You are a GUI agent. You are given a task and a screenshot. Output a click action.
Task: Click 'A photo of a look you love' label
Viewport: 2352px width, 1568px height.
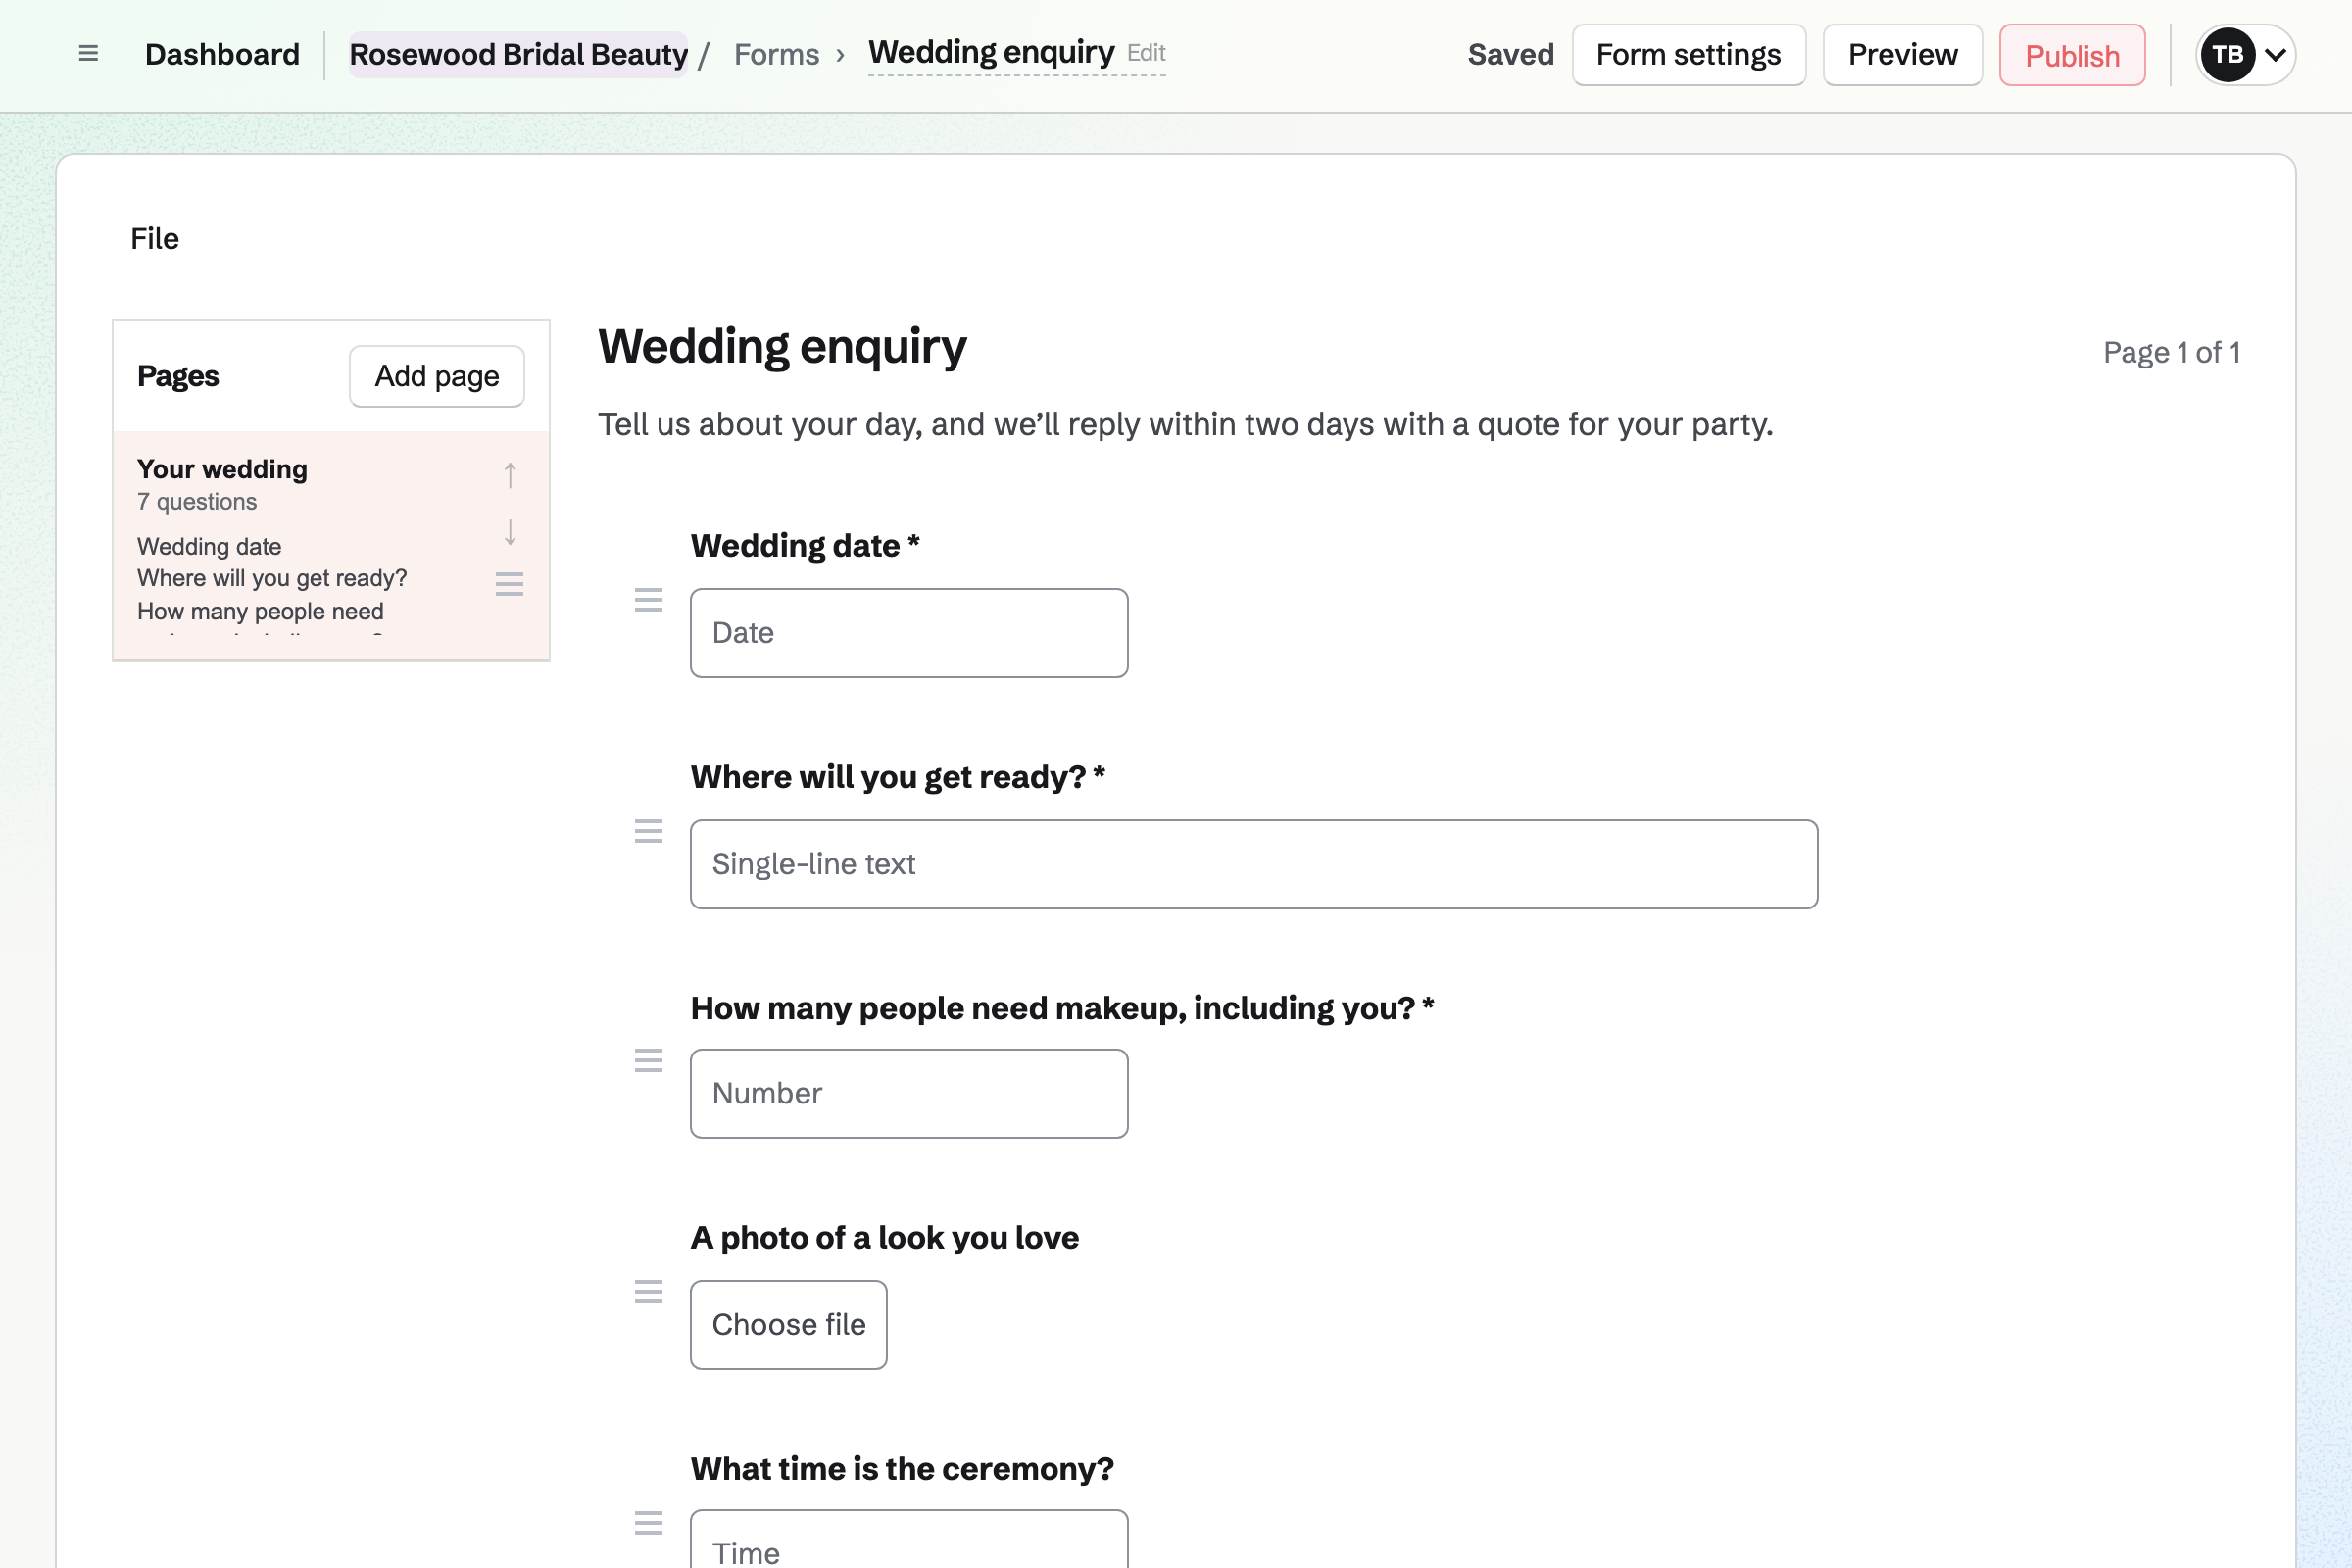885,1238
